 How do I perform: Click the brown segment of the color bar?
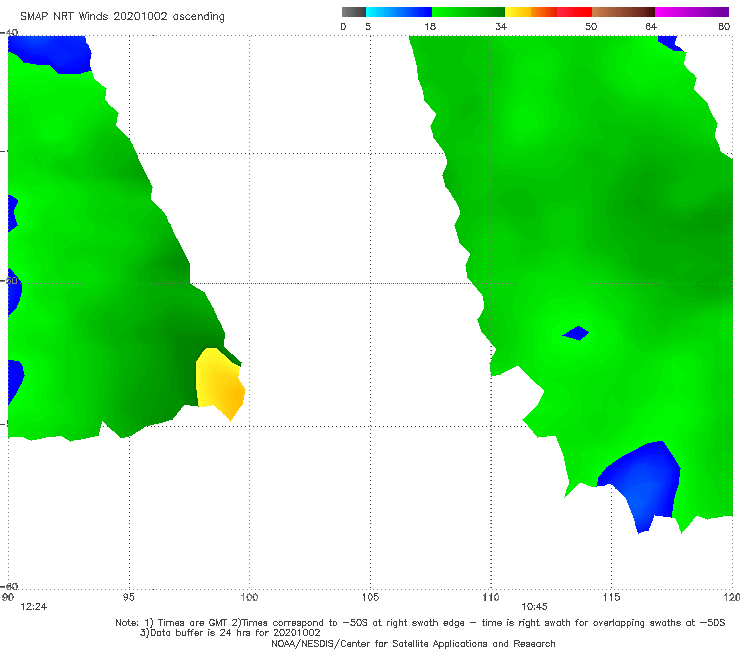tap(623, 12)
